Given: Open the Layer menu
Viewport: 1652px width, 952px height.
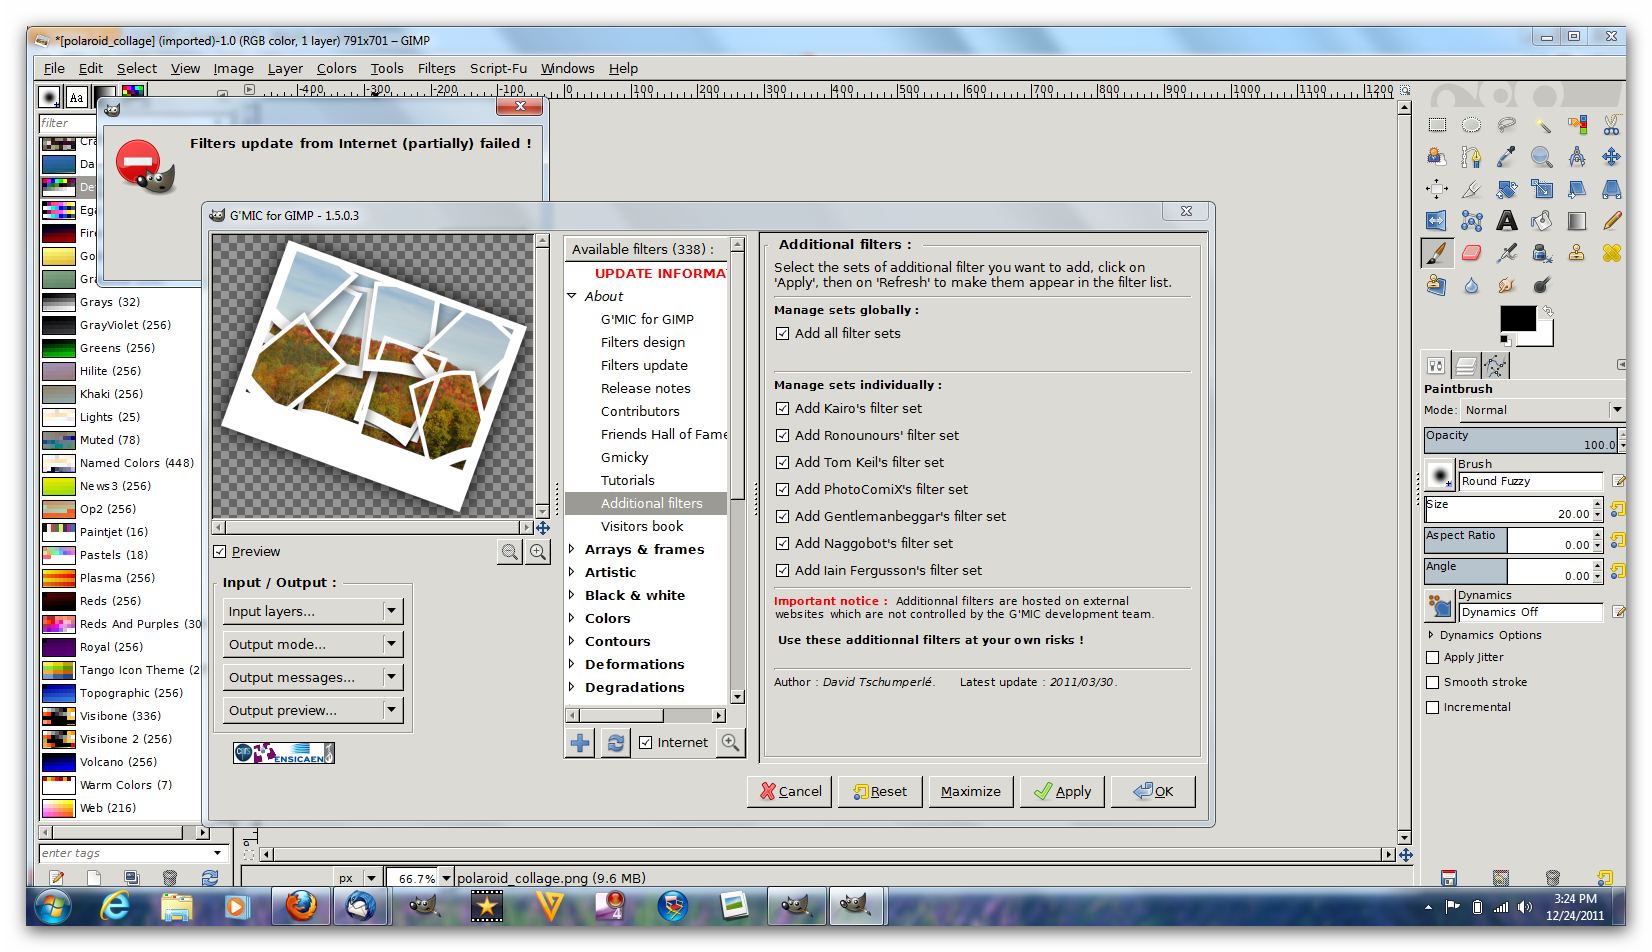Looking at the screenshot, I should tap(285, 69).
